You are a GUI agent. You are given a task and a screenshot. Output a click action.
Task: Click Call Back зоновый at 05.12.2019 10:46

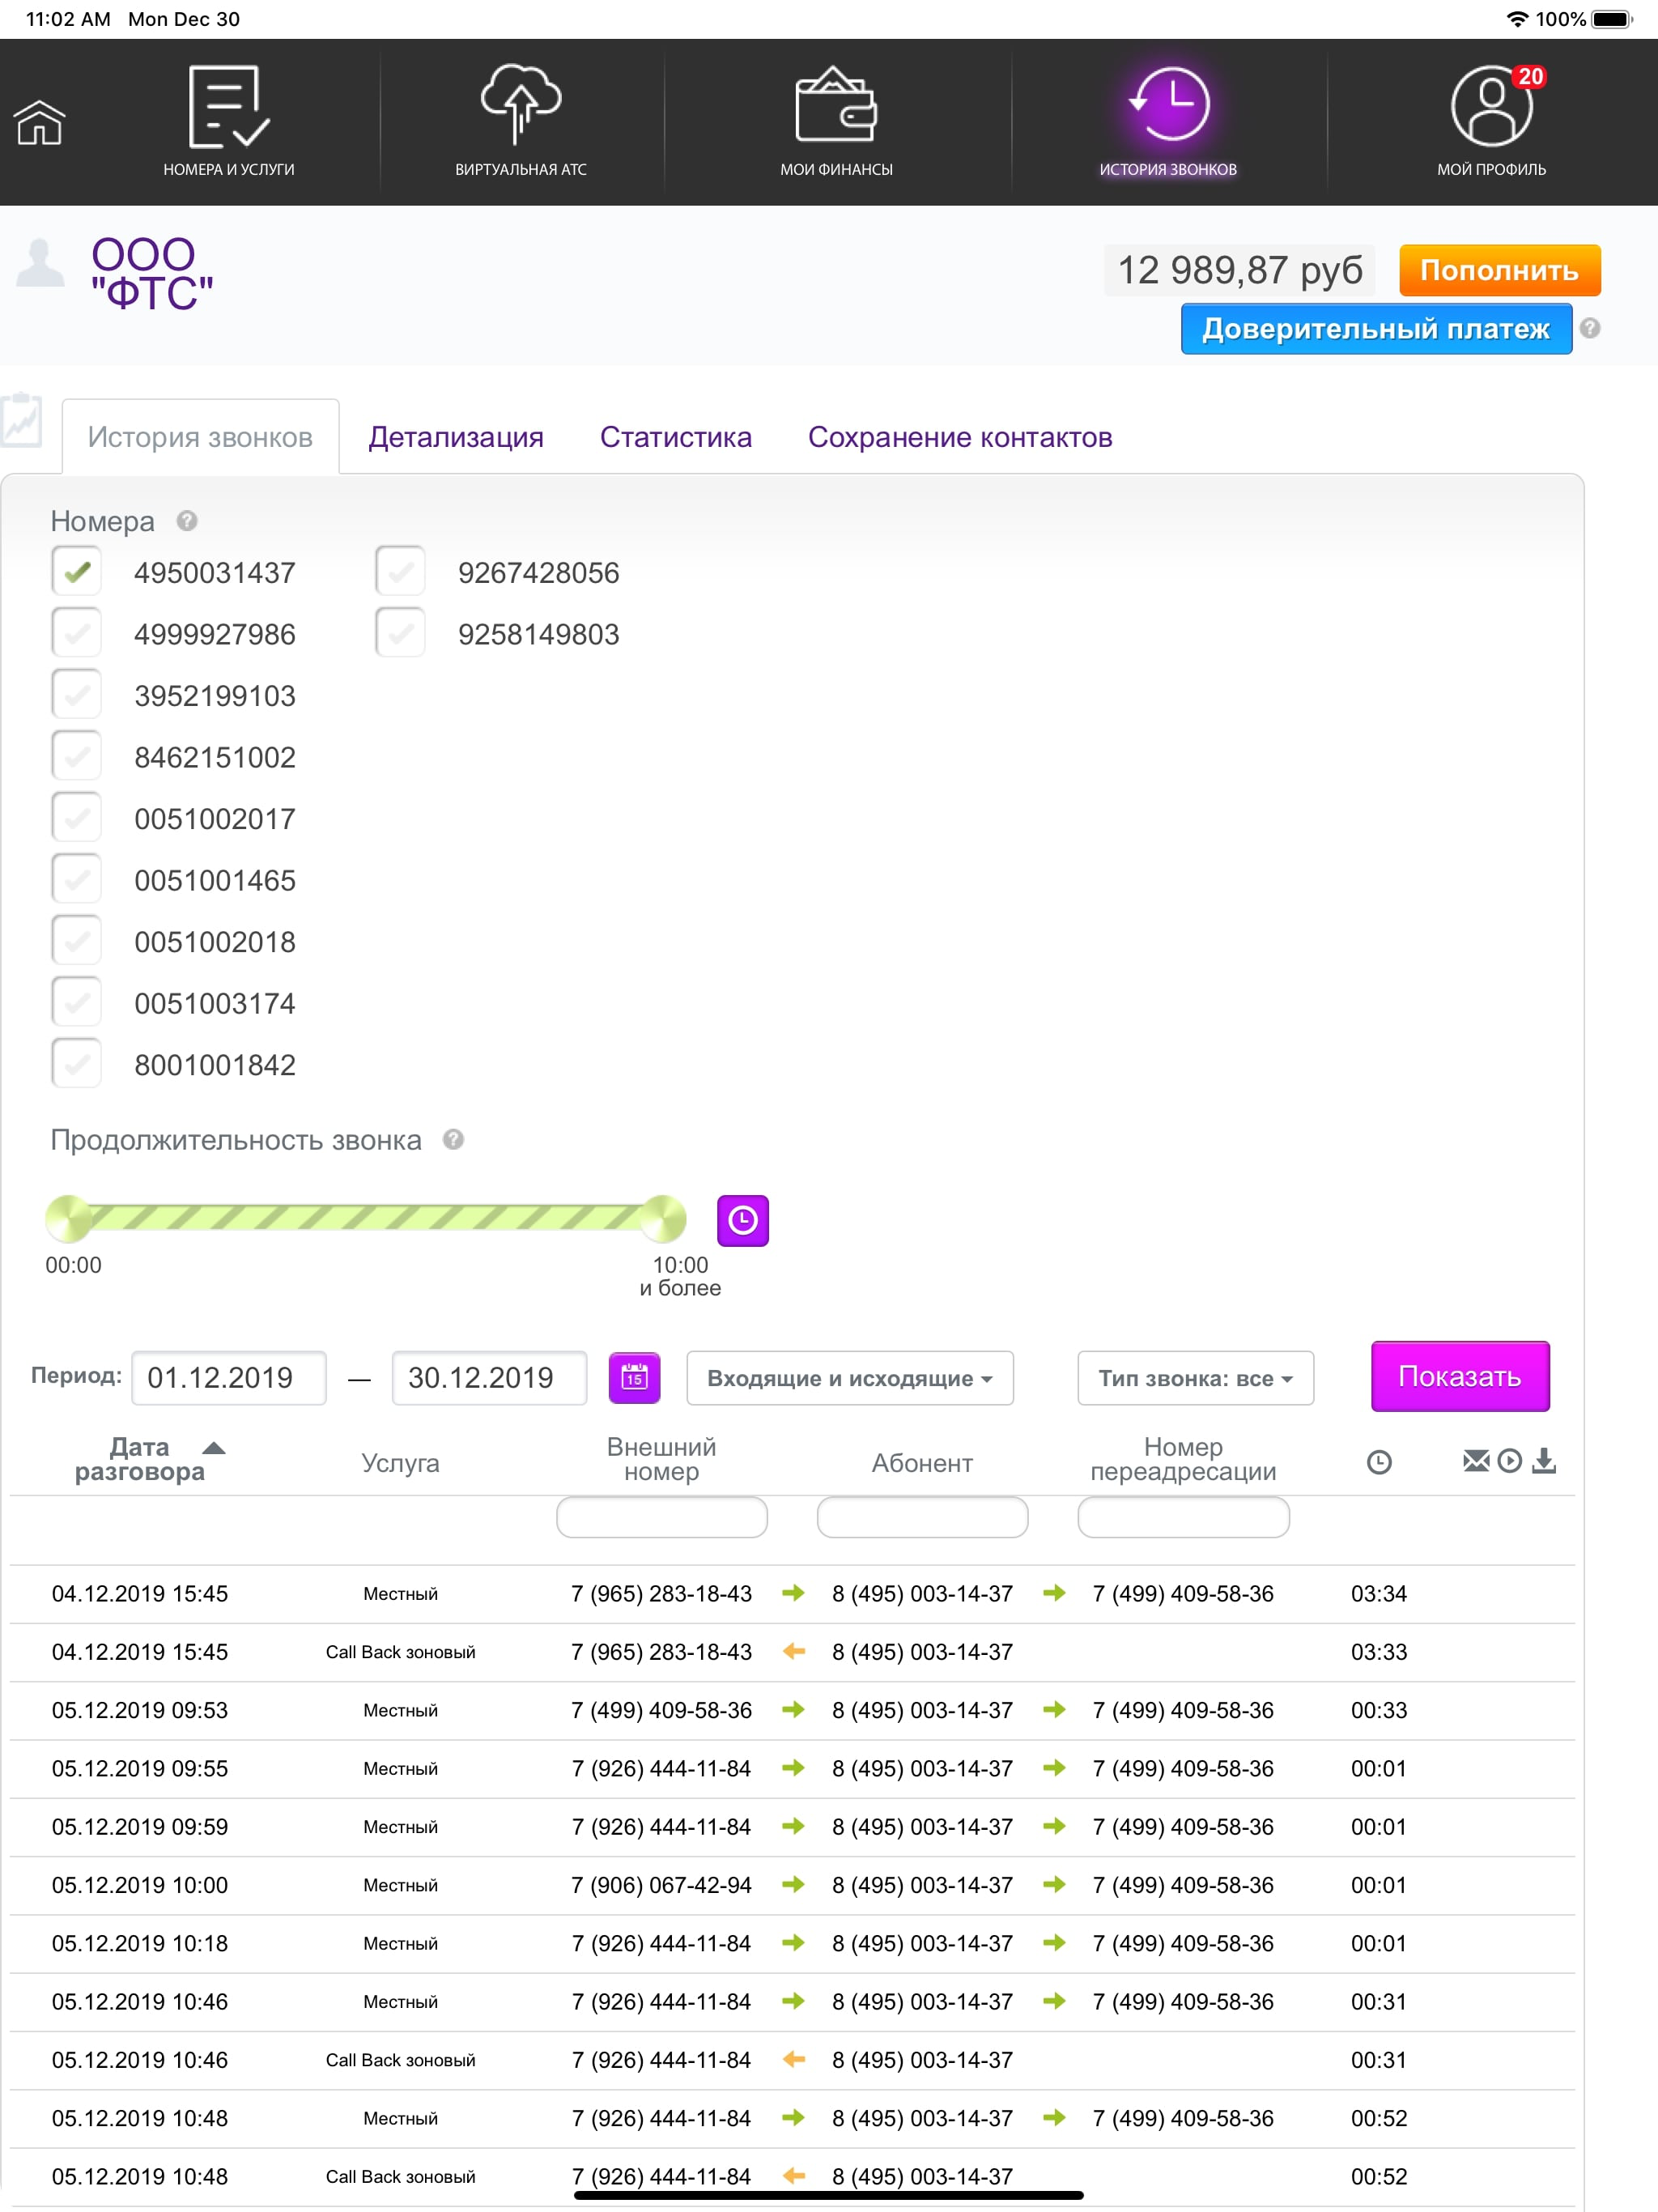click(x=400, y=2060)
